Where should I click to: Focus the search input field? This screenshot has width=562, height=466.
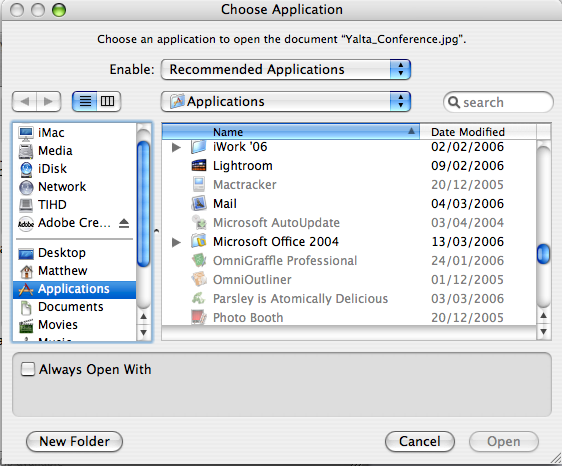point(498,103)
